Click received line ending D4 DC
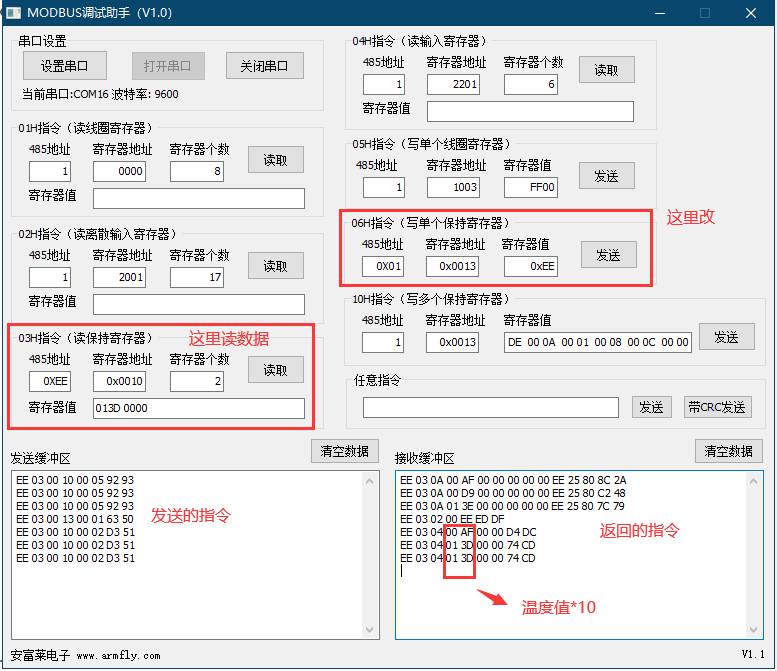This screenshot has width=777, height=671. pyautogui.click(x=468, y=532)
